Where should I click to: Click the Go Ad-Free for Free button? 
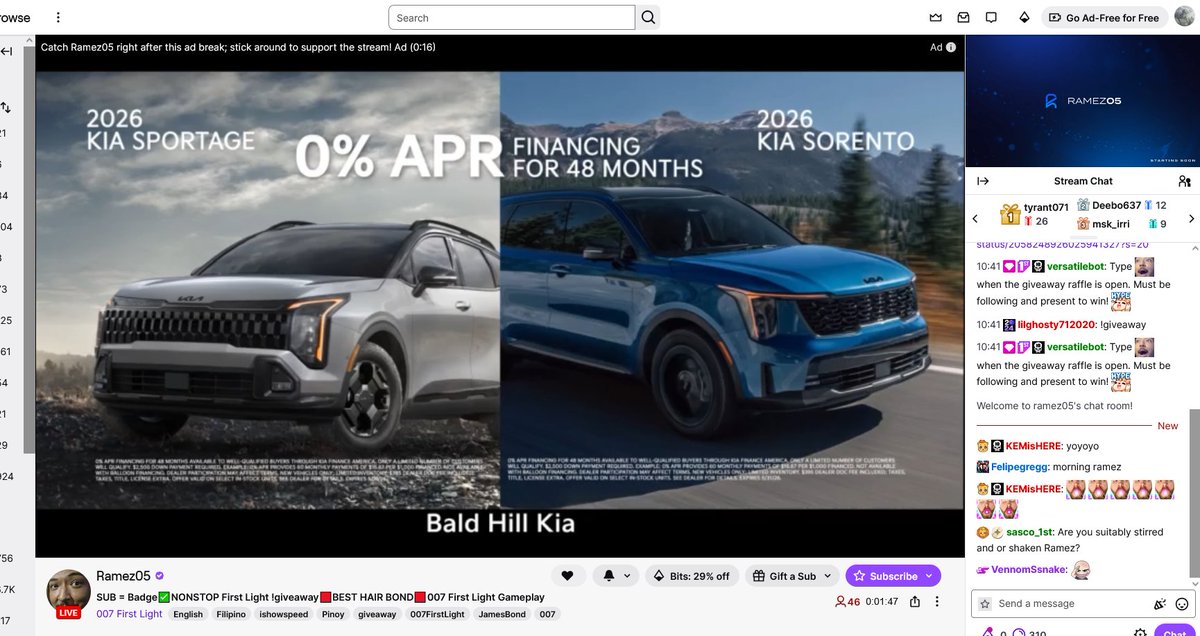click(x=1104, y=18)
